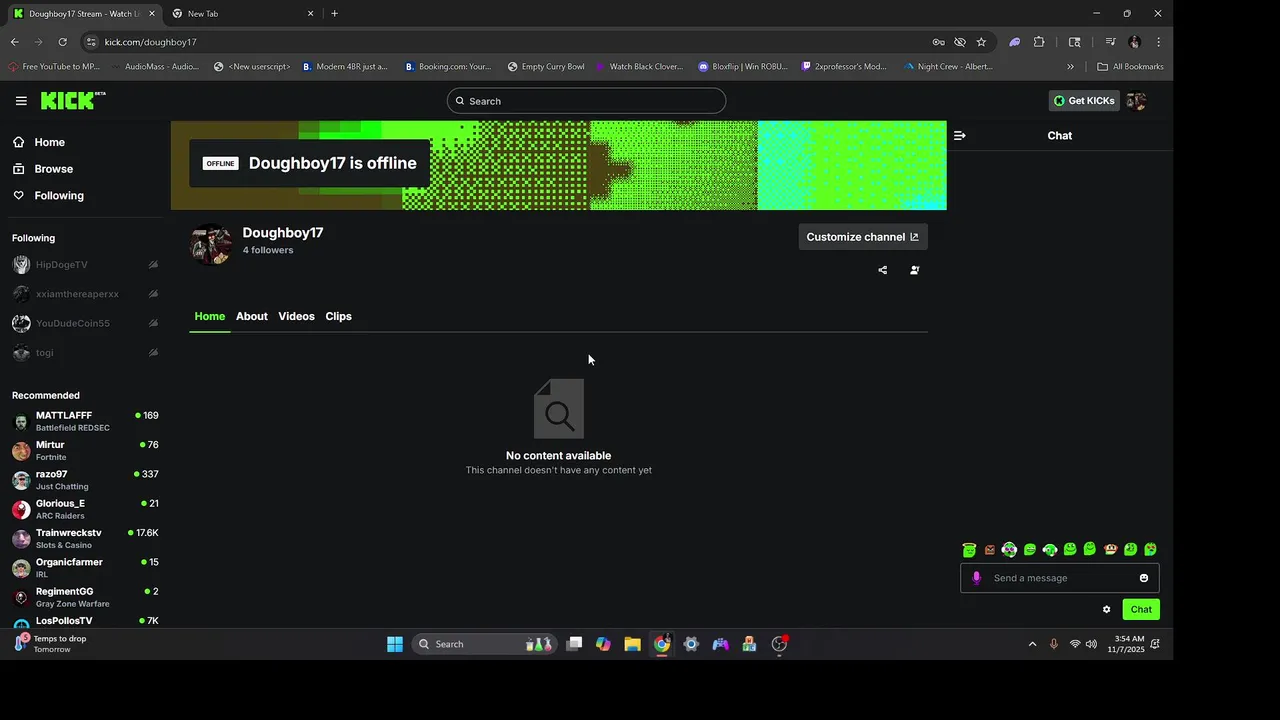Screen dimensions: 1280x720
Task: Open the emoji picker in chat box
Action: 1144,578
